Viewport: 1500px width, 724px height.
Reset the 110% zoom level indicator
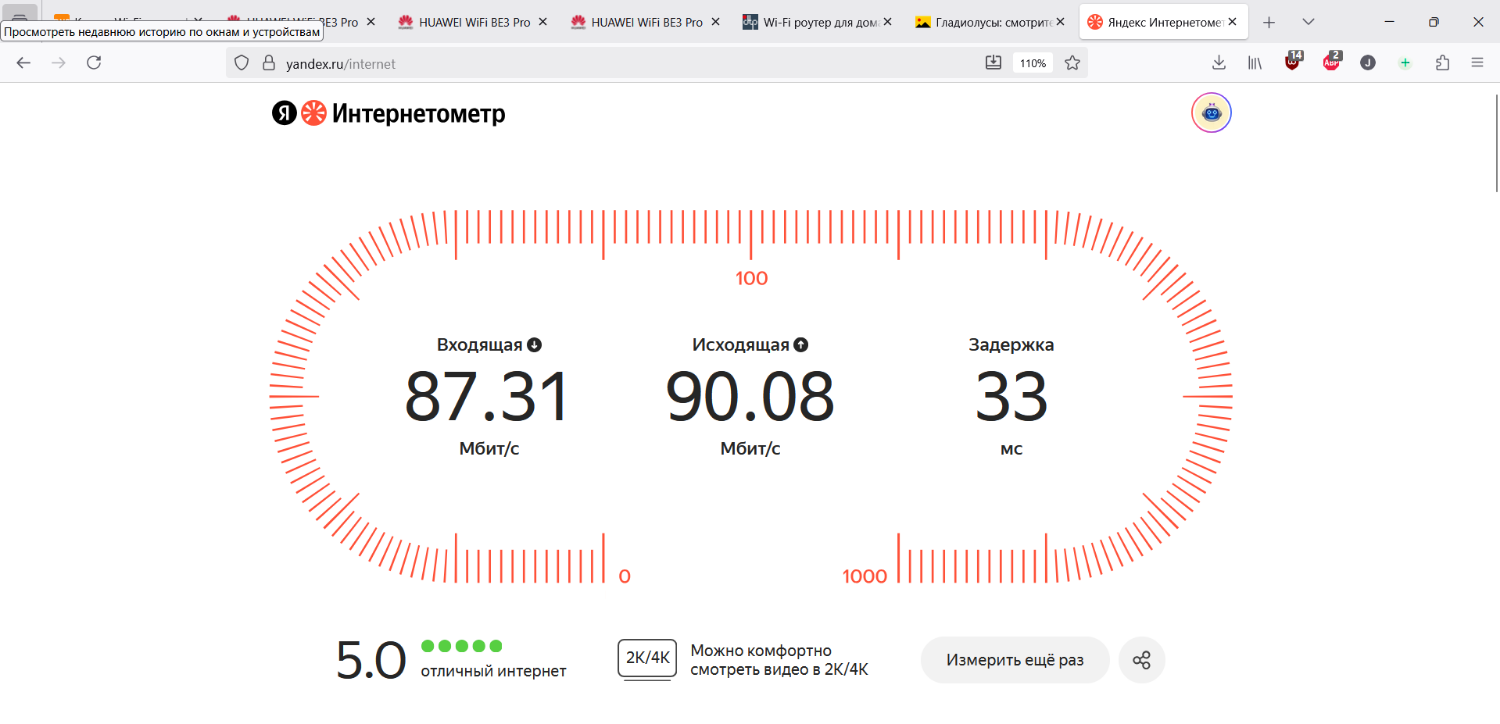tap(1032, 63)
